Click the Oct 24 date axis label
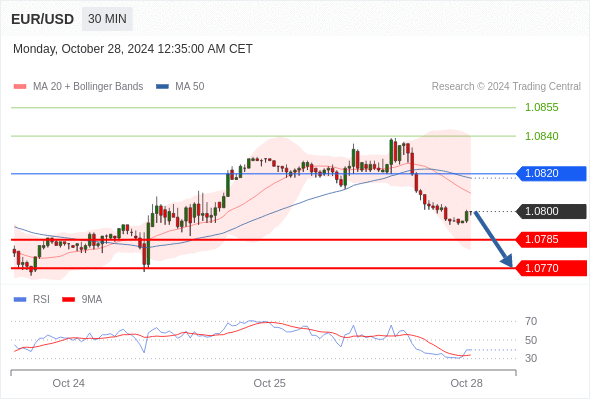 [x=68, y=383]
